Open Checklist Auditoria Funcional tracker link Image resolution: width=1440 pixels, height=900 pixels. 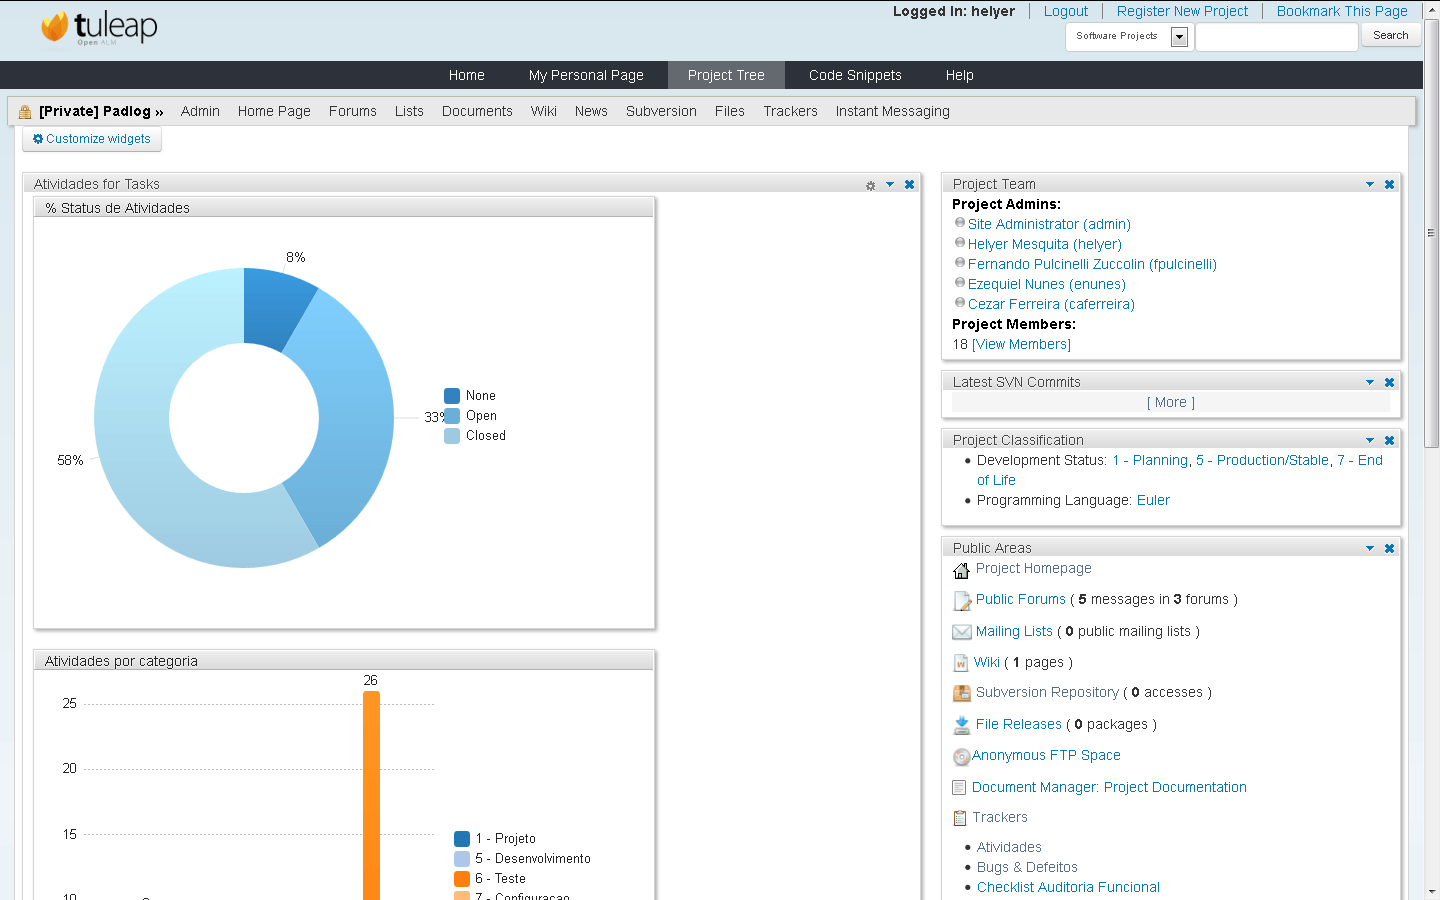click(x=1068, y=887)
